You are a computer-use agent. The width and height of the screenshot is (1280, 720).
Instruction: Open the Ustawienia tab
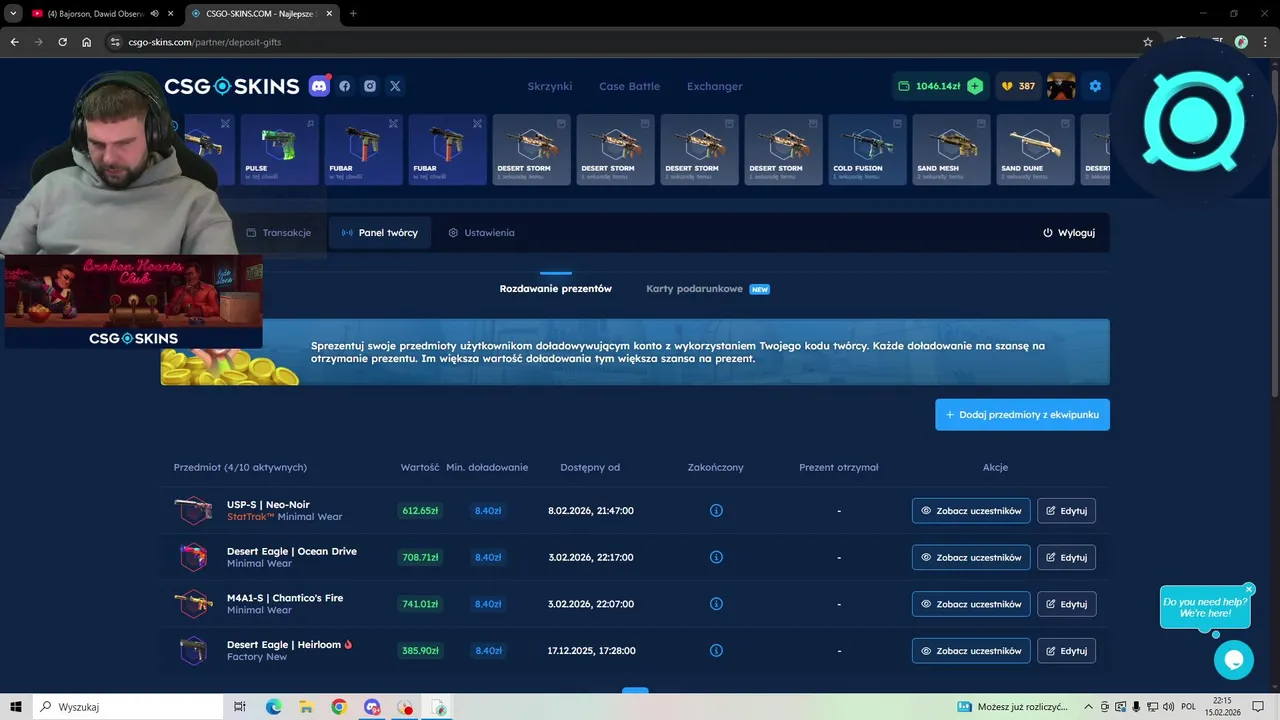tap(481, 233)
